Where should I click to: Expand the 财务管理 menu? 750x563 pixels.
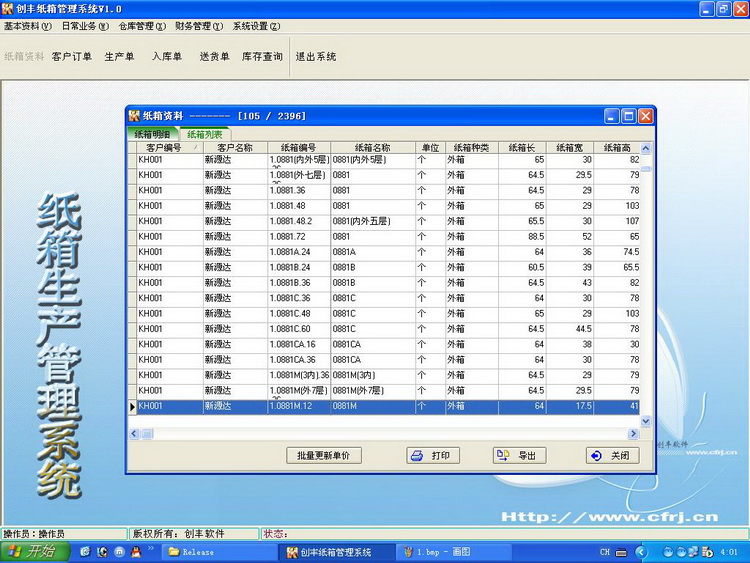tap(199, 26)
